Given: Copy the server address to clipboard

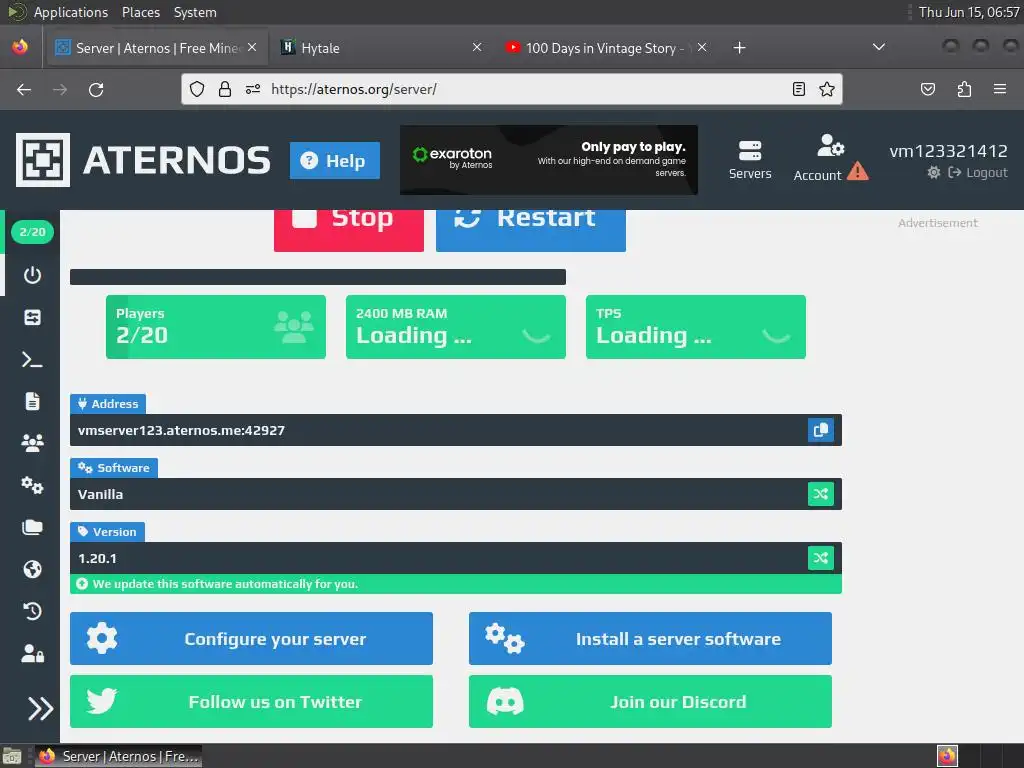Looking at the screenshot, I should 821,430.
